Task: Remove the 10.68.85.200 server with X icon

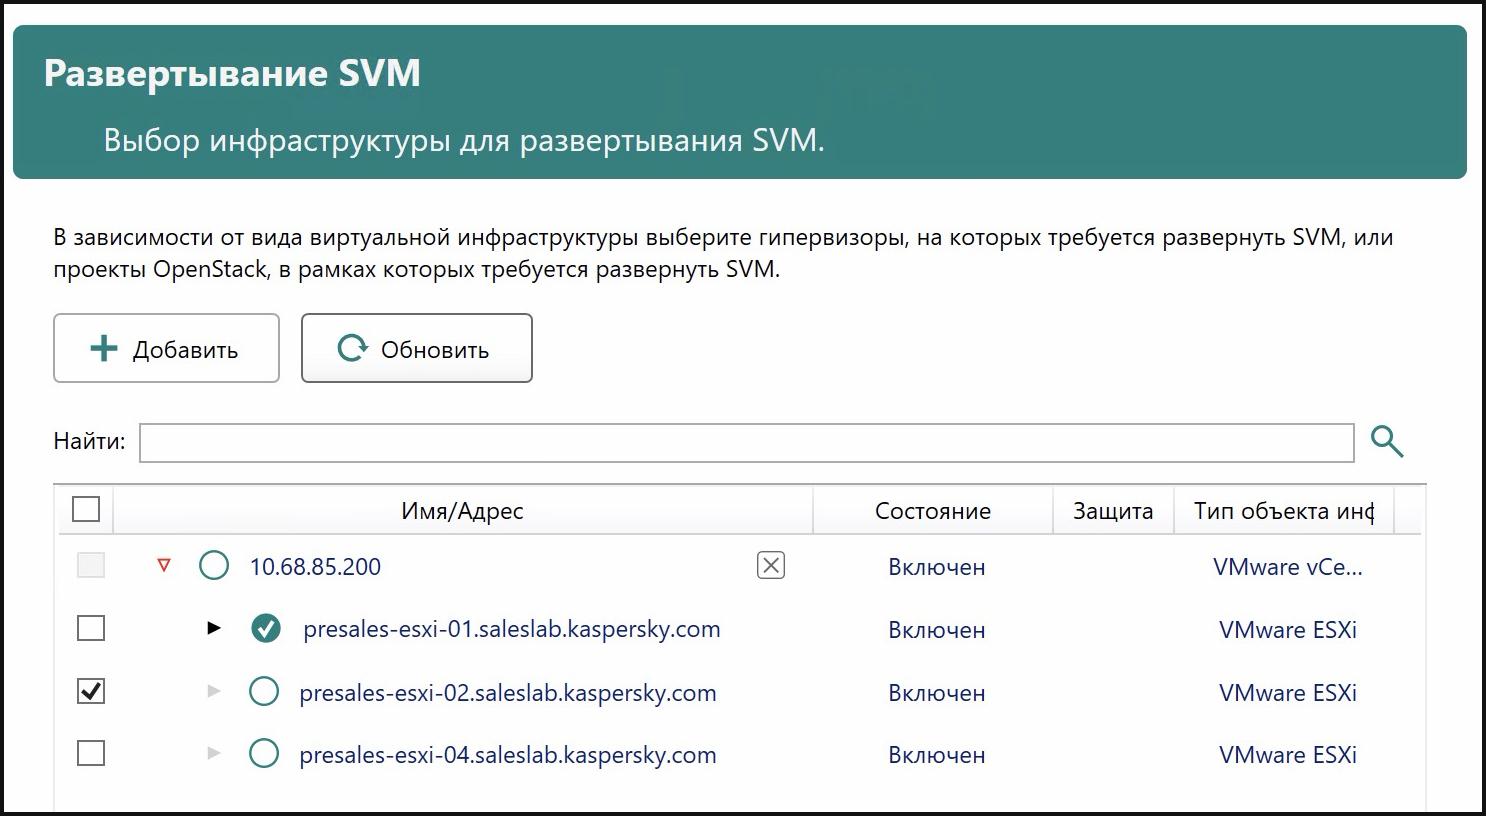Action: point(771,565)
